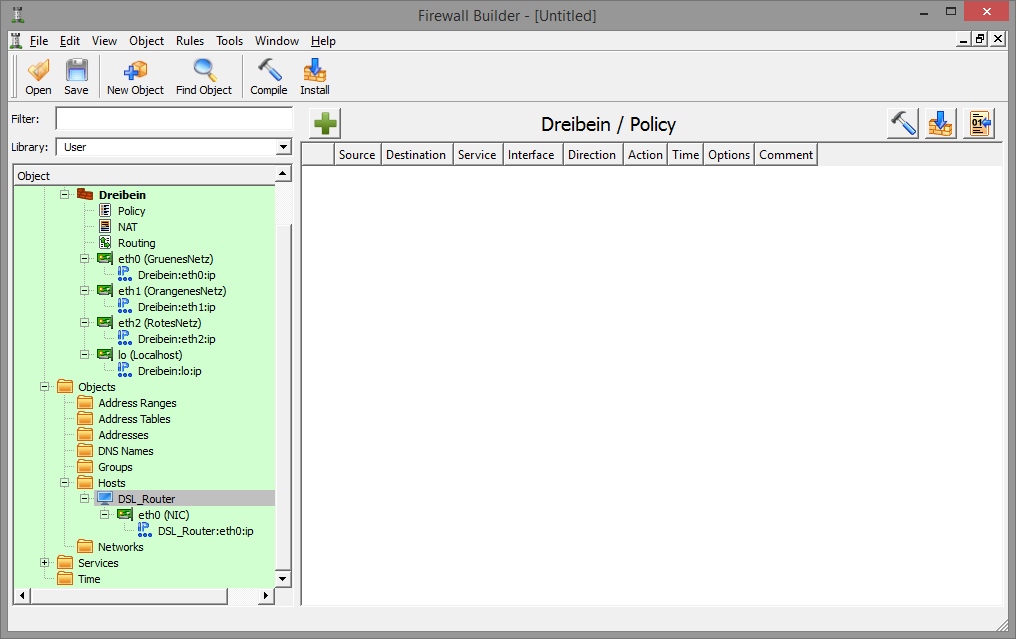The width and height of the screenshot is (1016, 639).
Task: Click the Open toolbar icon
Action: click(x=38, y=77)
